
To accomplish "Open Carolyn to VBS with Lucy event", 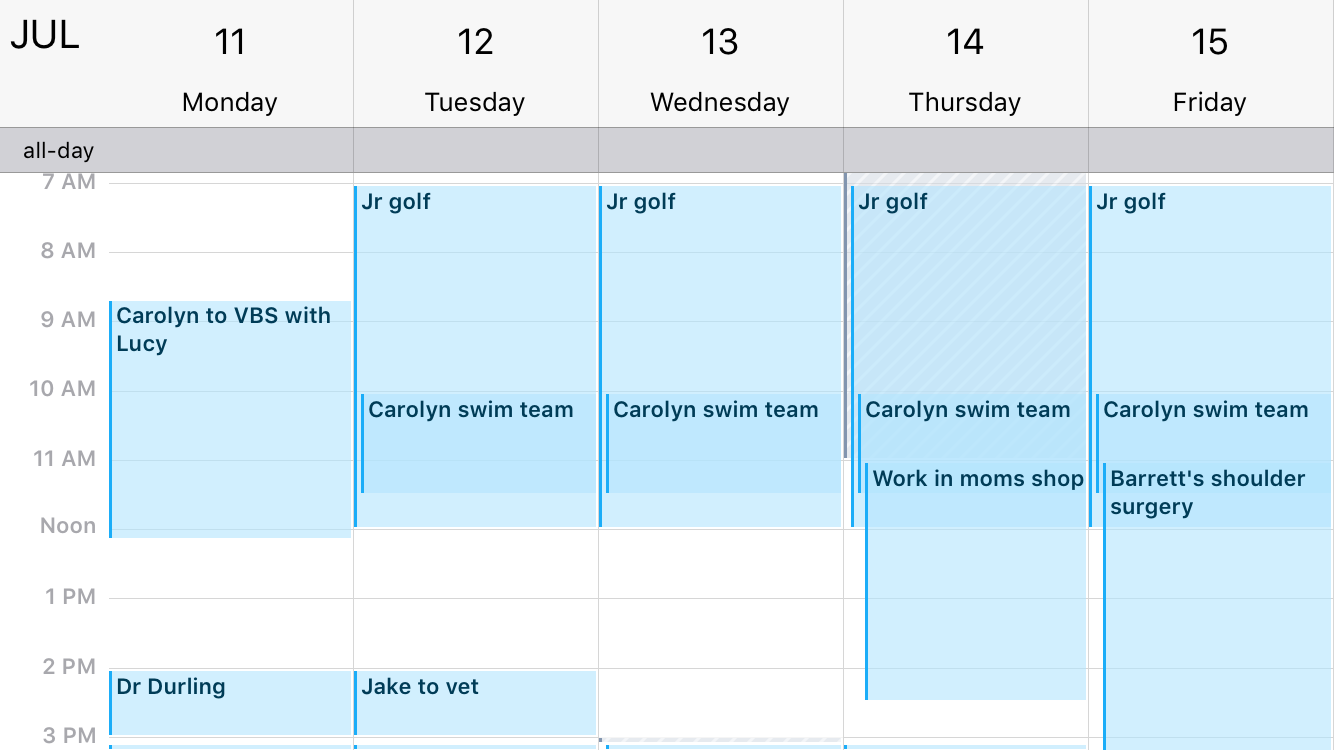I will pos(230,419).
